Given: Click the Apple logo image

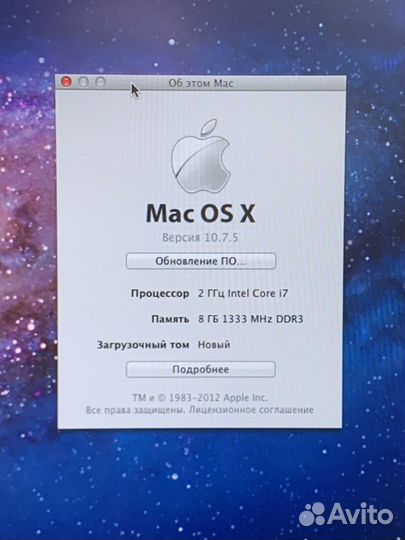Looking at the screenshot, I should point(201,156).
